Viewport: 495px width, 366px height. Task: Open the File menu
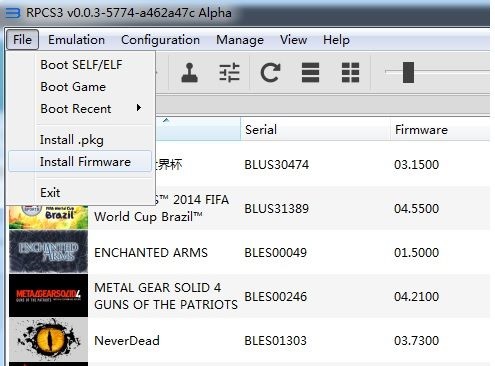click(22, 40)
